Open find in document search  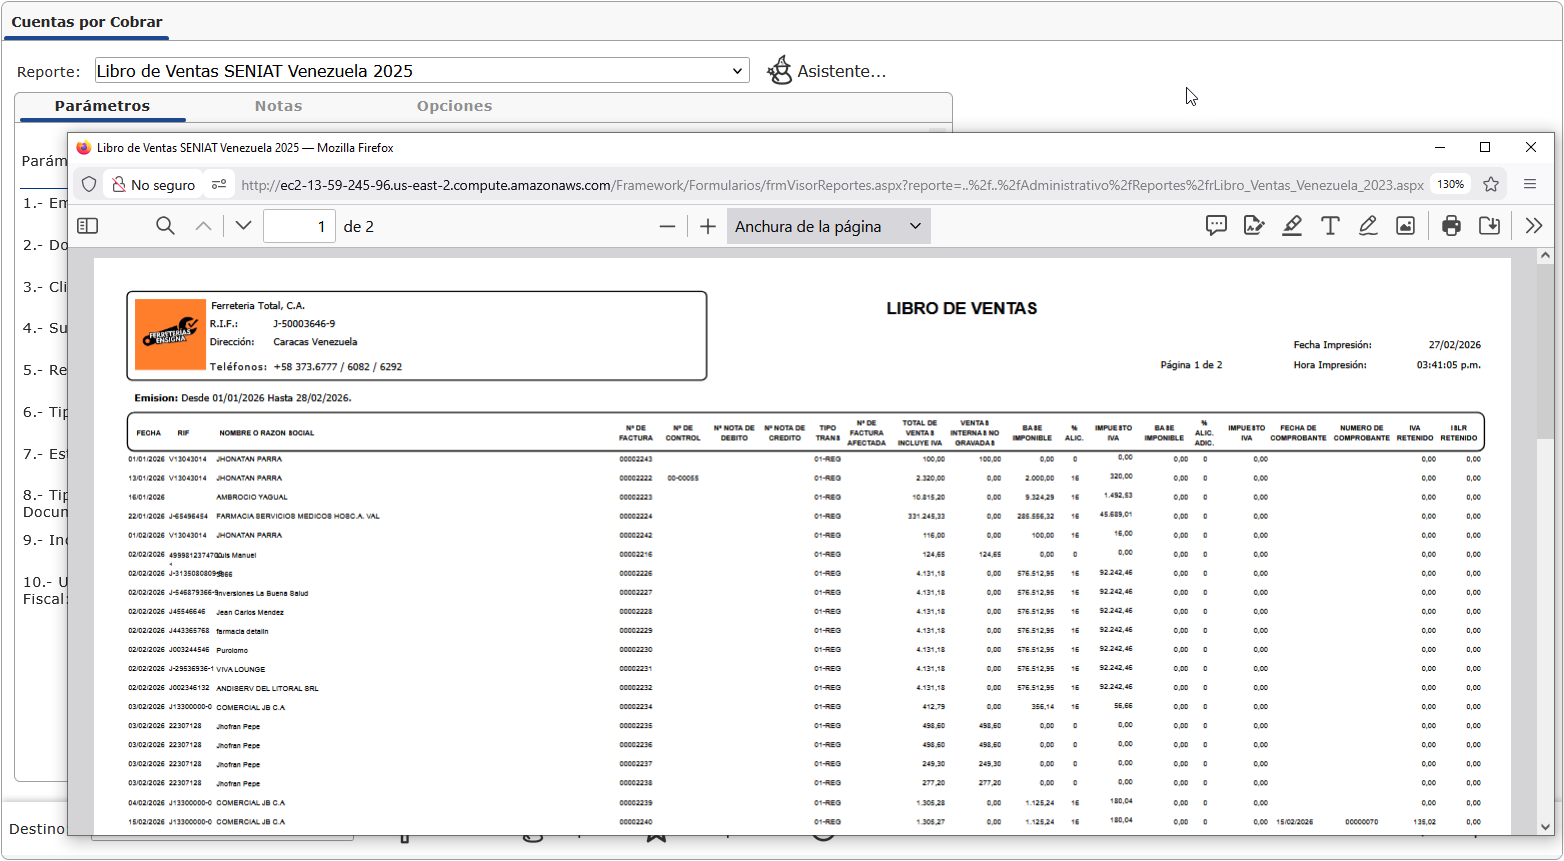click(x=165, y=226)
